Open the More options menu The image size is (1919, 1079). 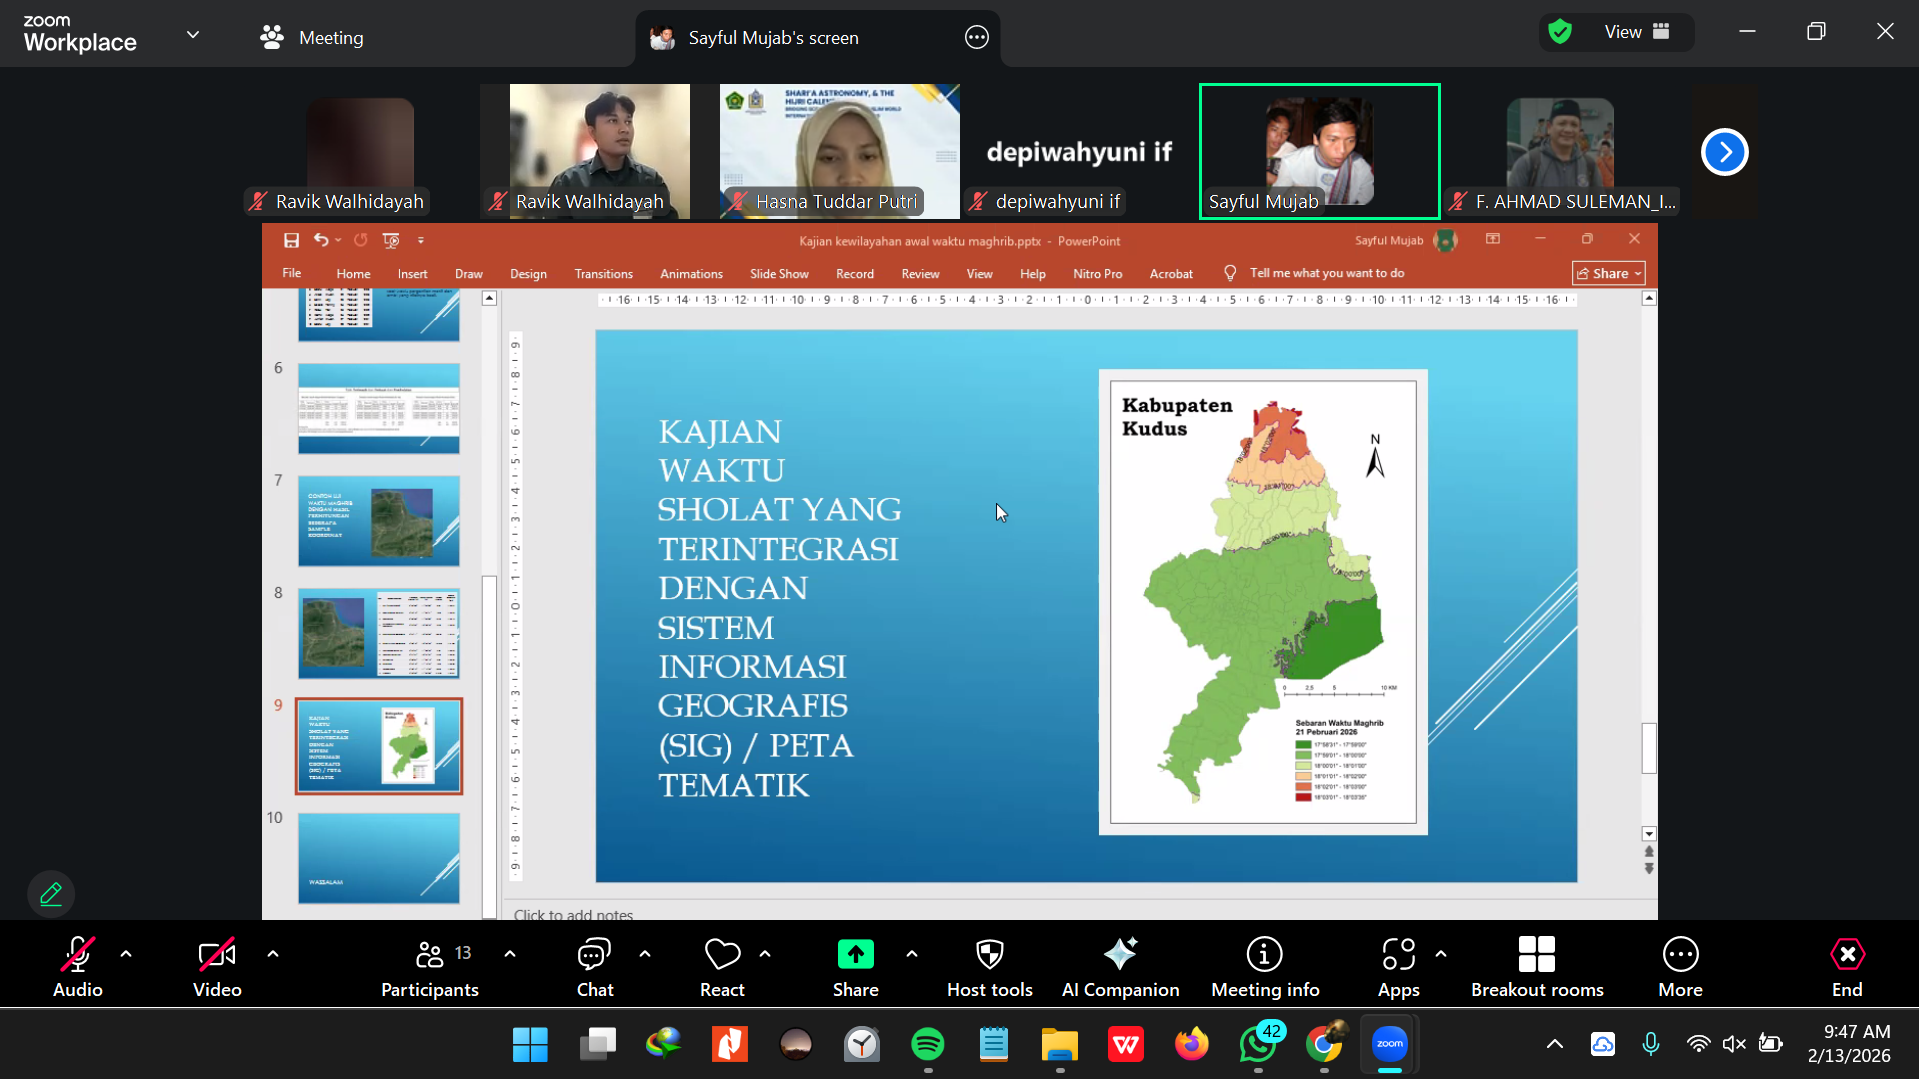[x=1680, y=966]
